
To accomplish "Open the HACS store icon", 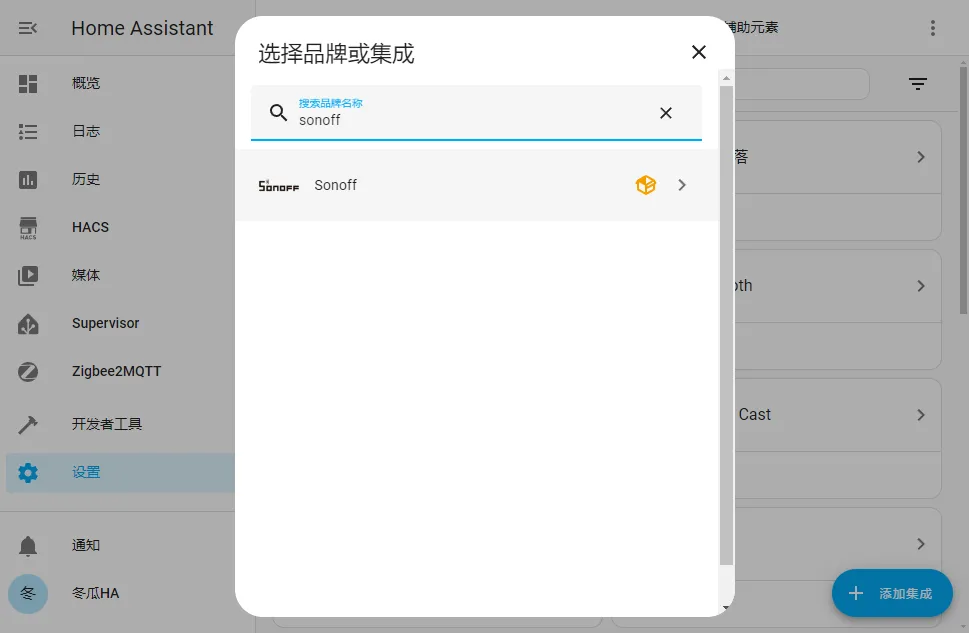I will 28,227.
